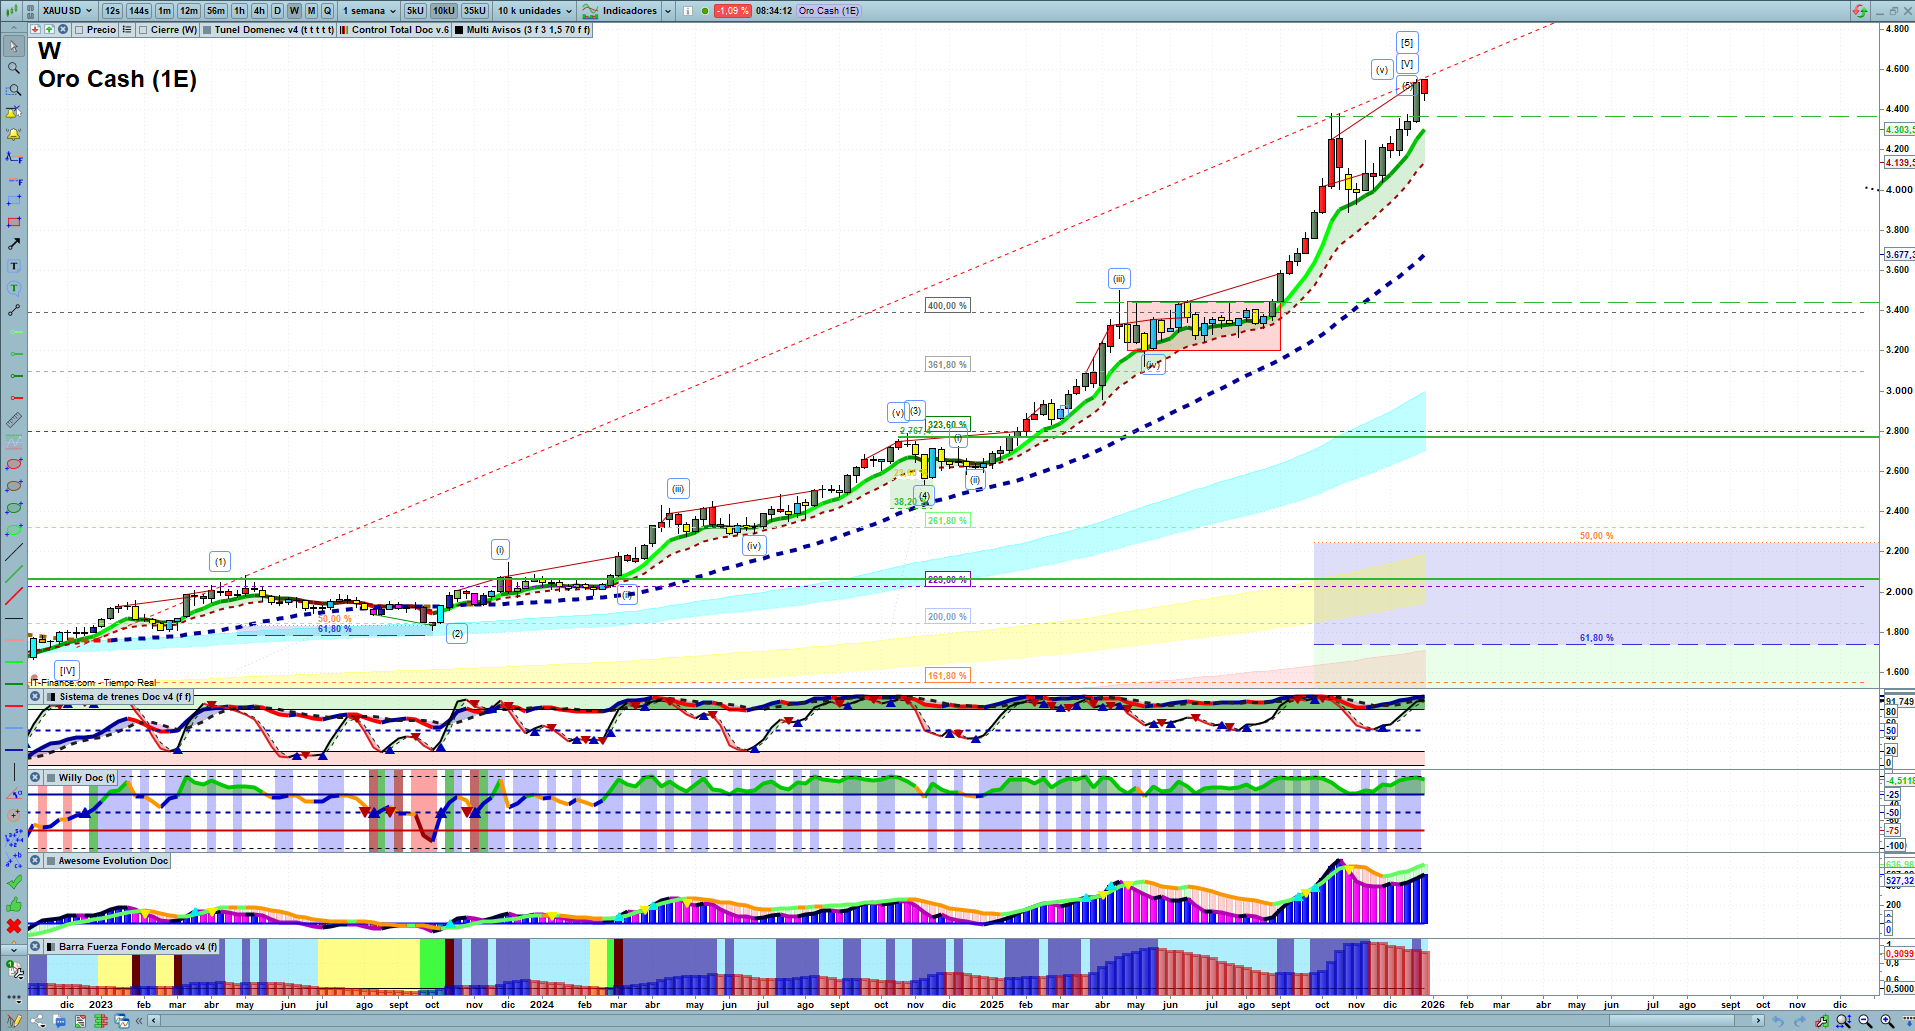Viewport: 1915px width, 1031px height.
Task: Select the black arrow drawing tool
Action: pos(14,244)
